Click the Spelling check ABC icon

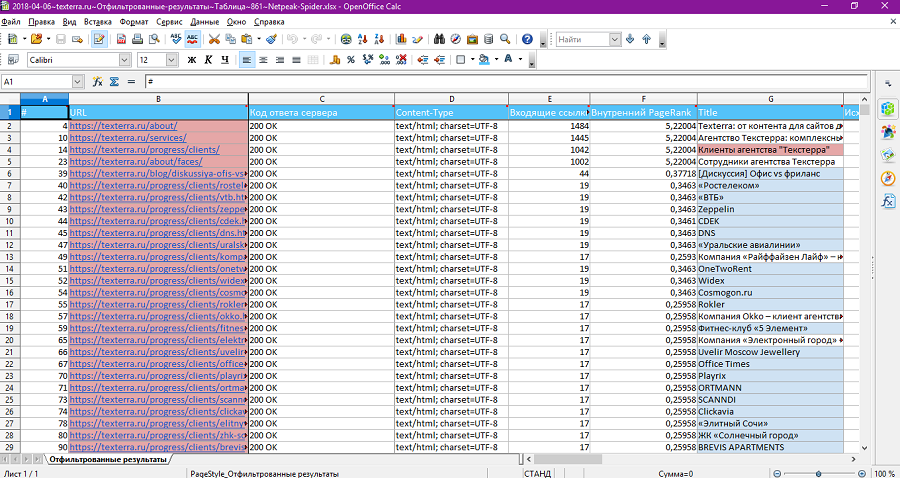[x=176, y=39]
